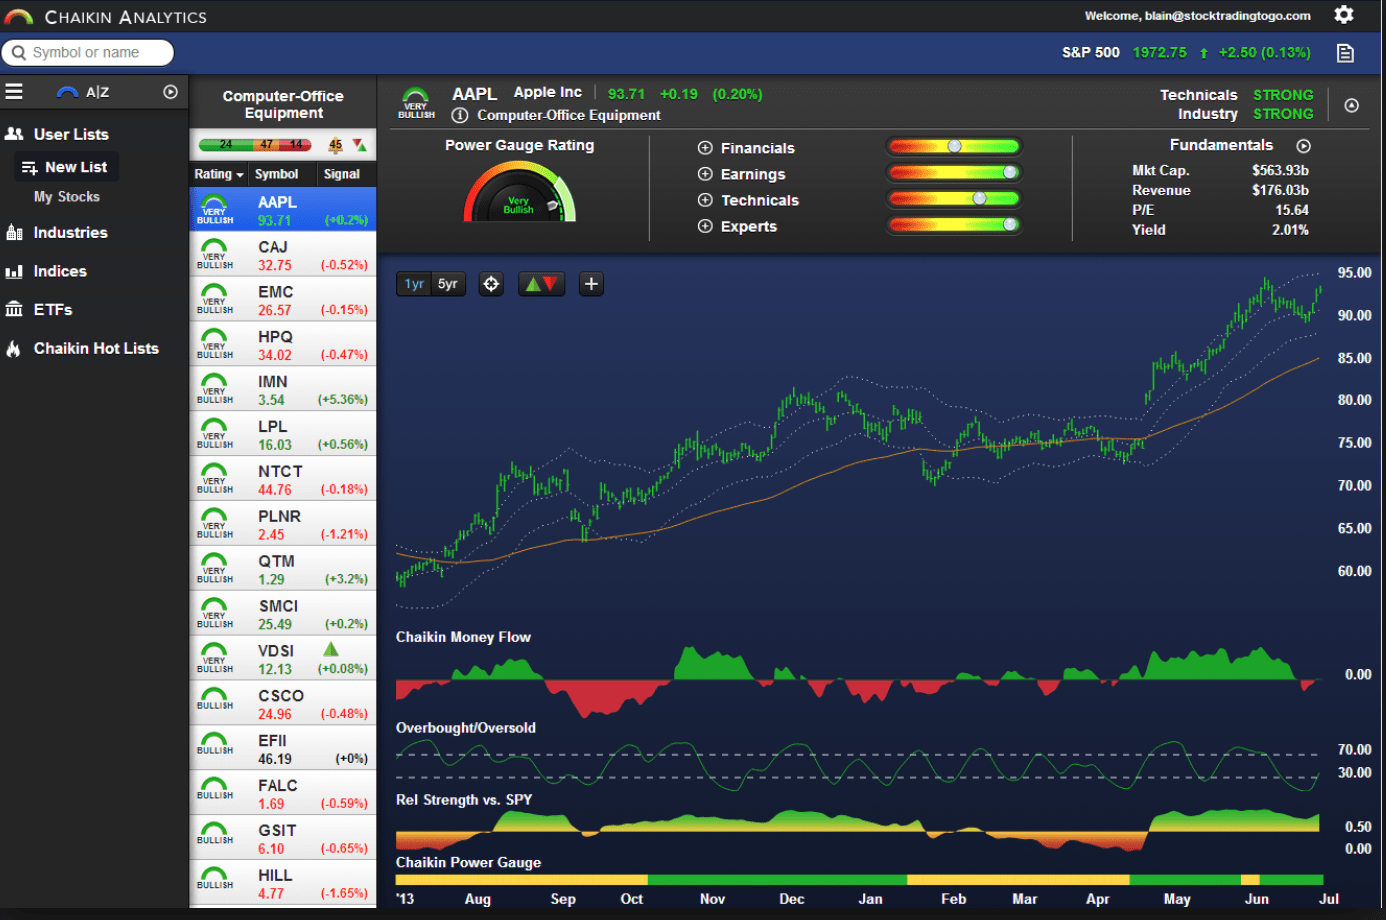
Task: Expand the Financials rating section
Action: 705,148
